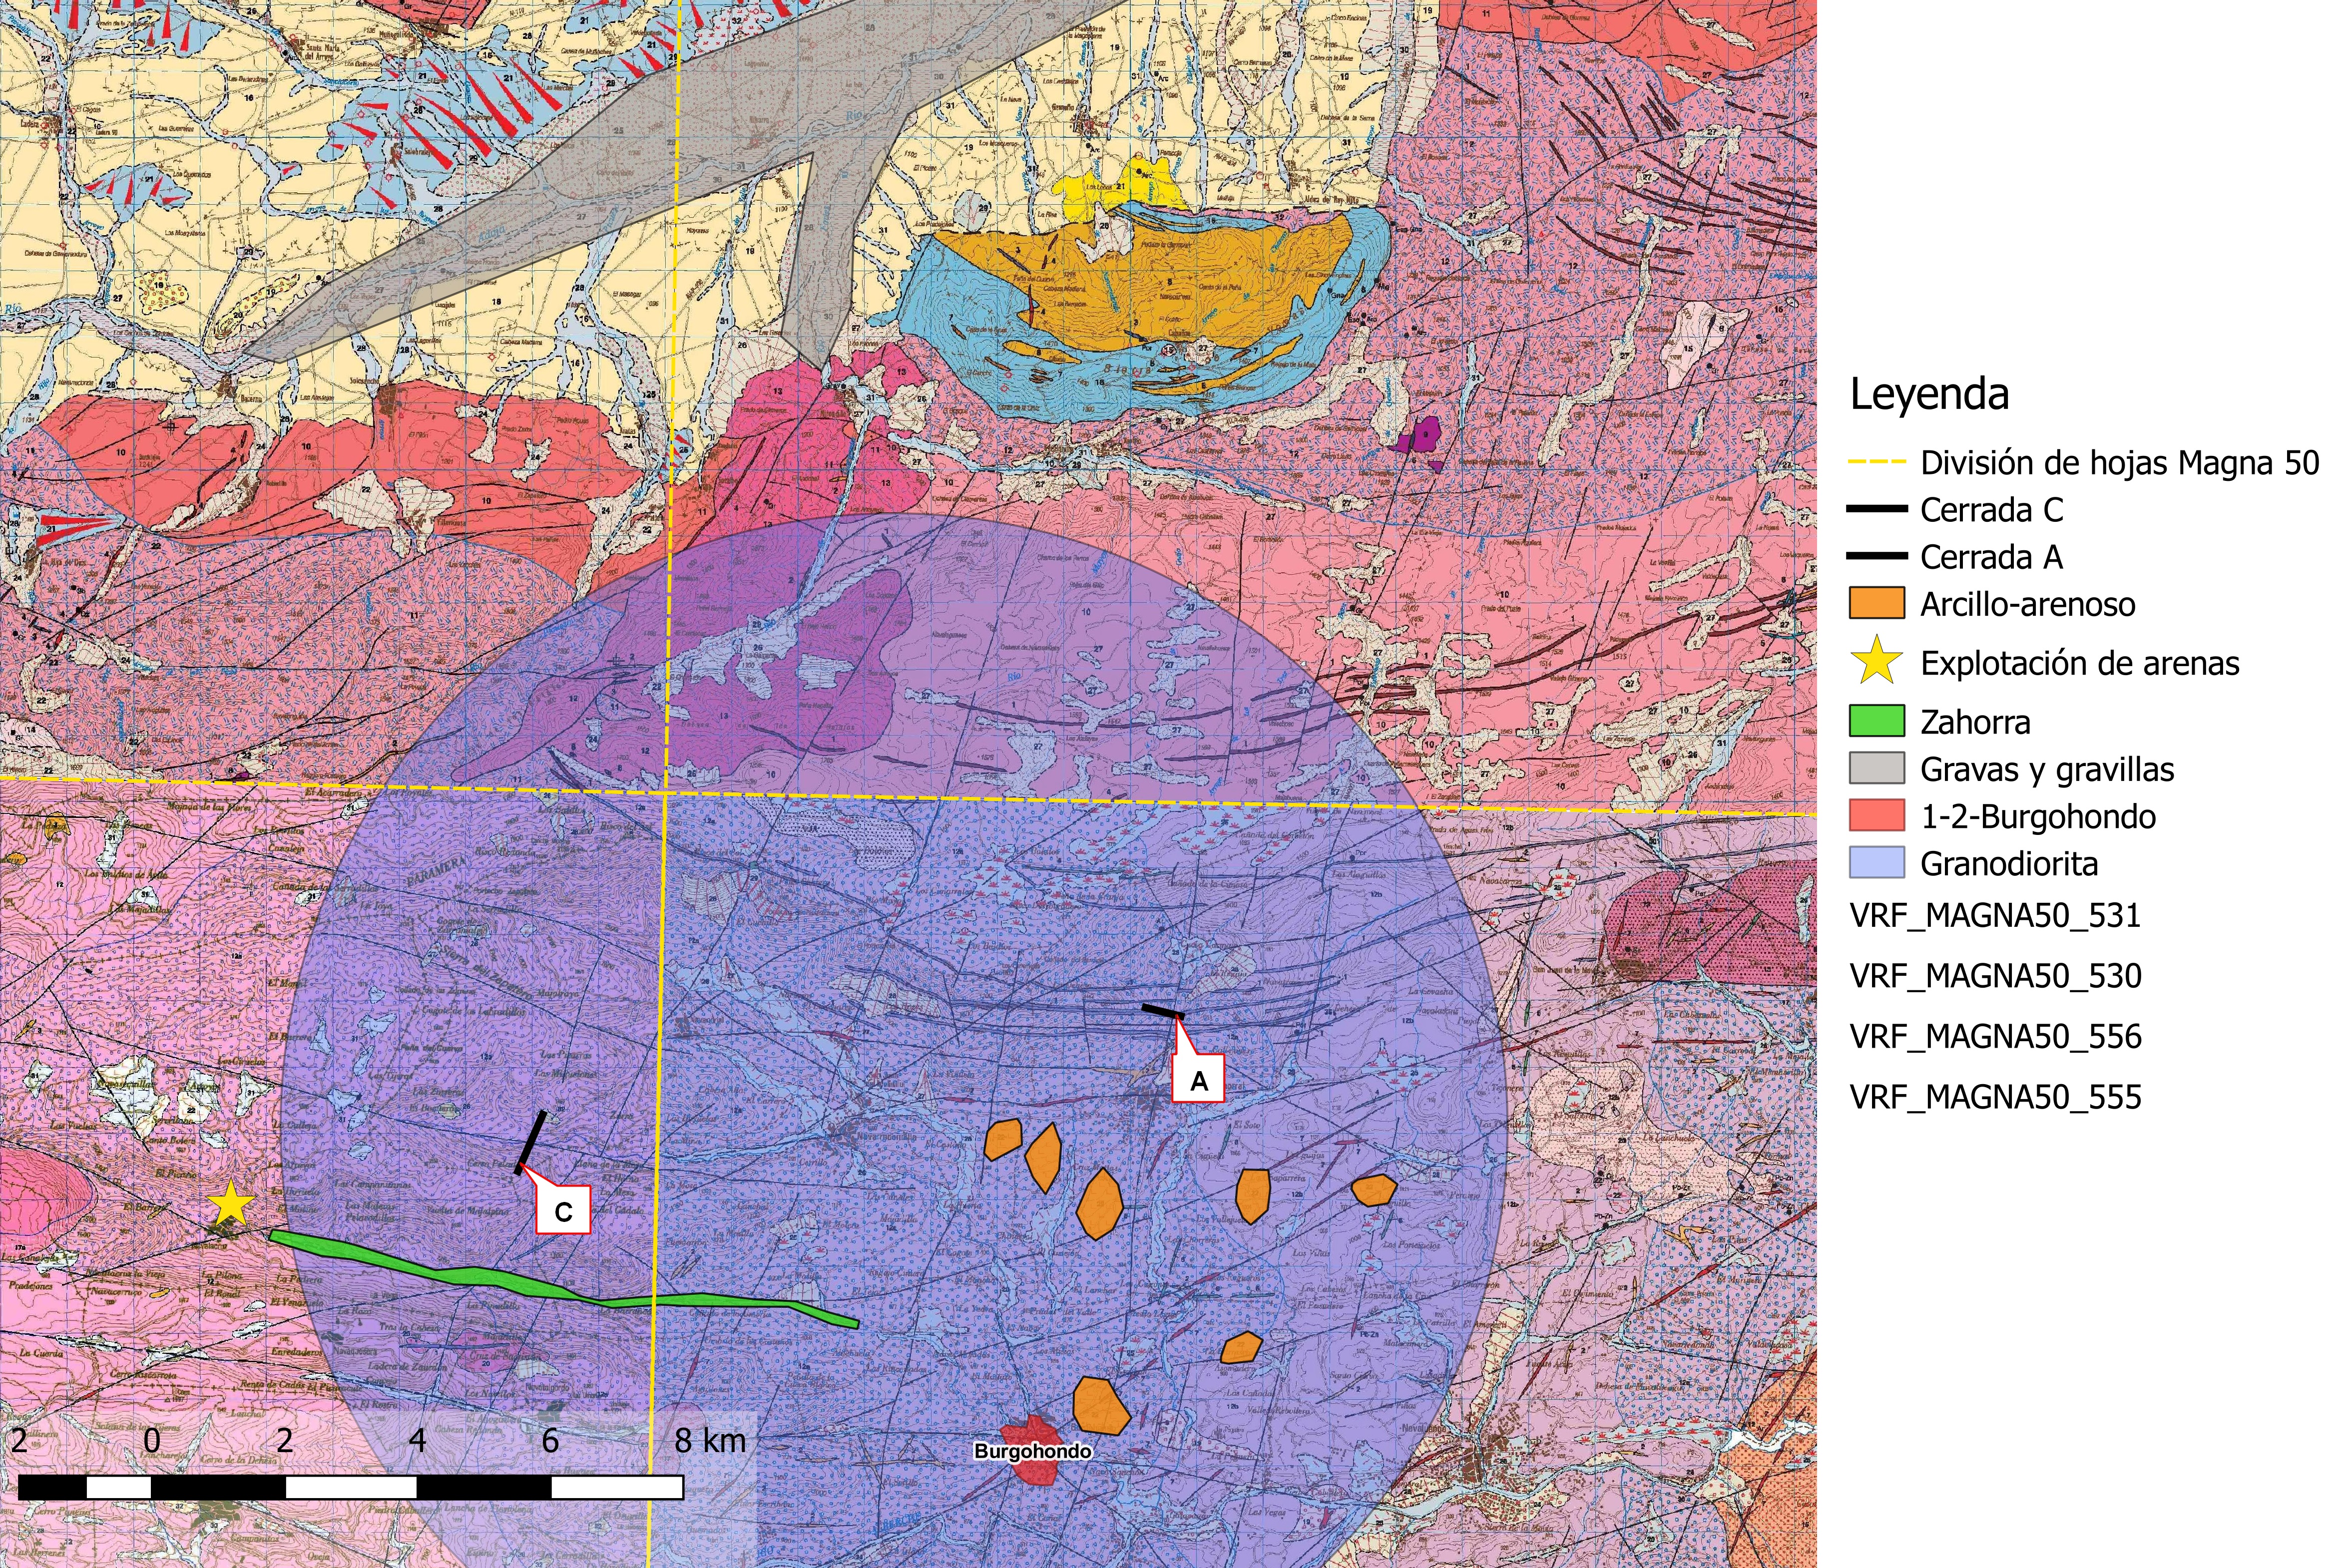Click the black Cerrada A line on map
Viewport: 2336px width, 1568px height.
[1163, 1012]
